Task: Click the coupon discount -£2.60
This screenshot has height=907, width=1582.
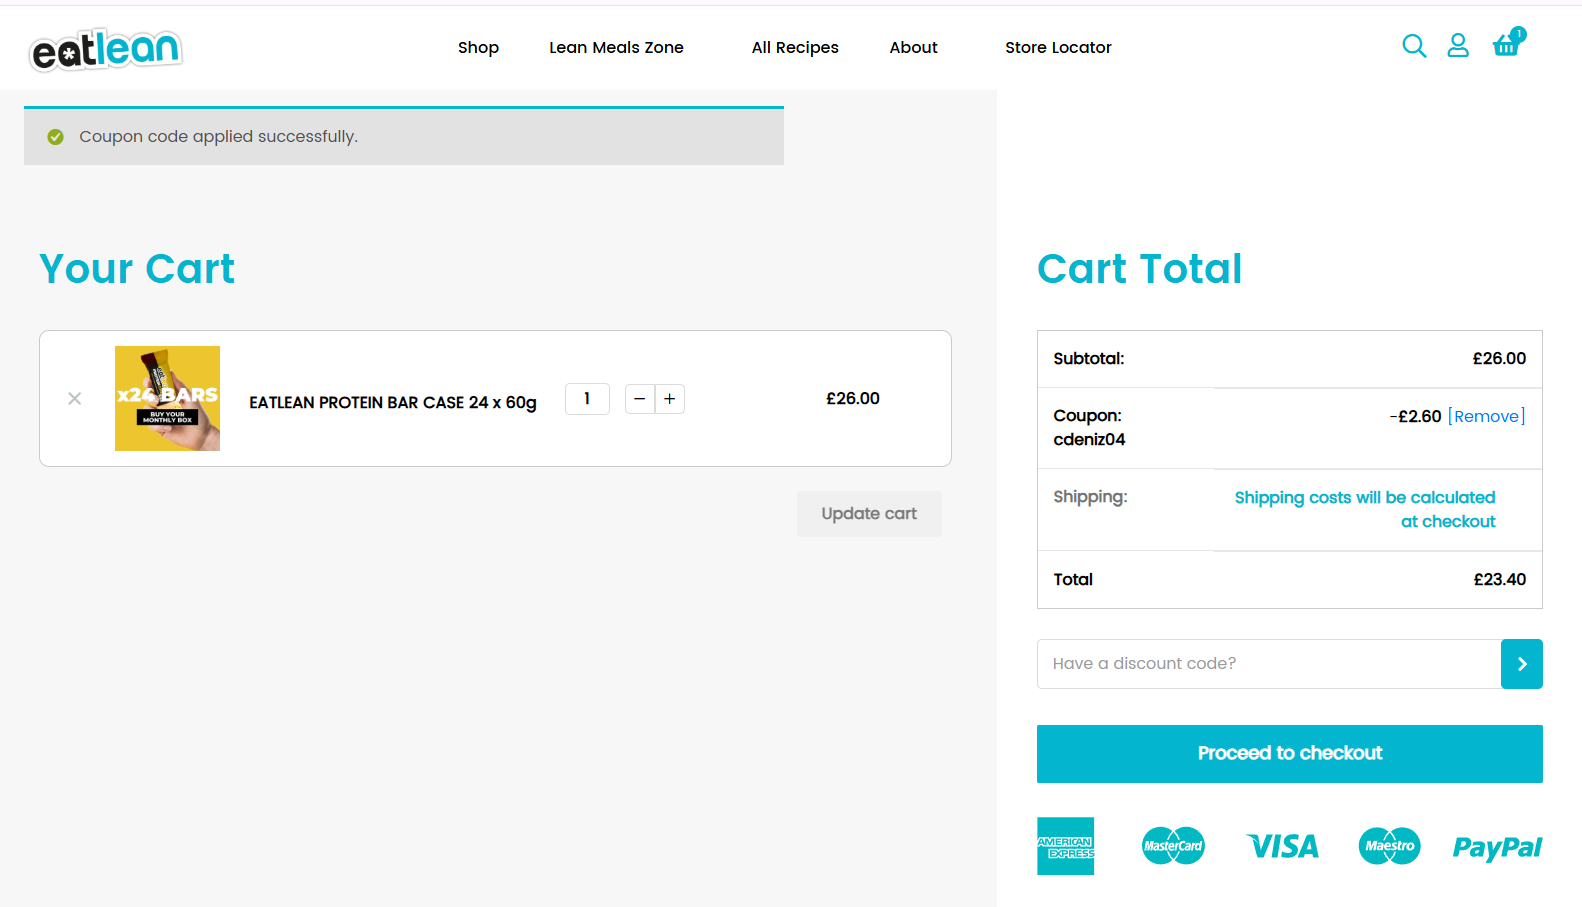Action: click(1415, 416)
